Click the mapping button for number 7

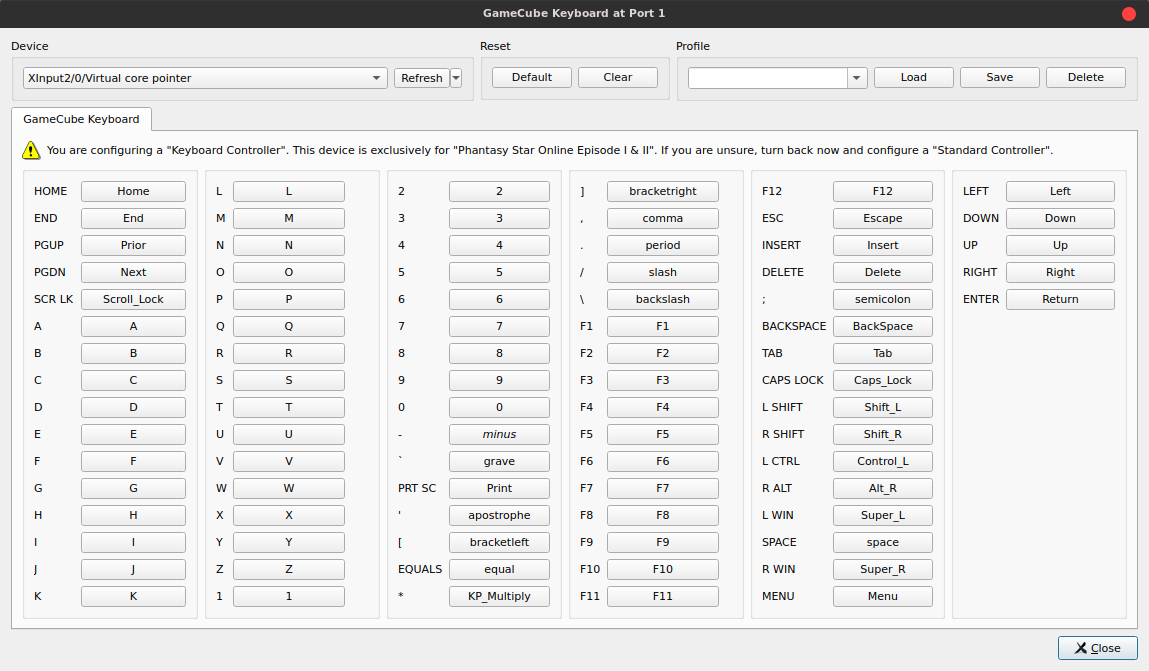point(499,326)
